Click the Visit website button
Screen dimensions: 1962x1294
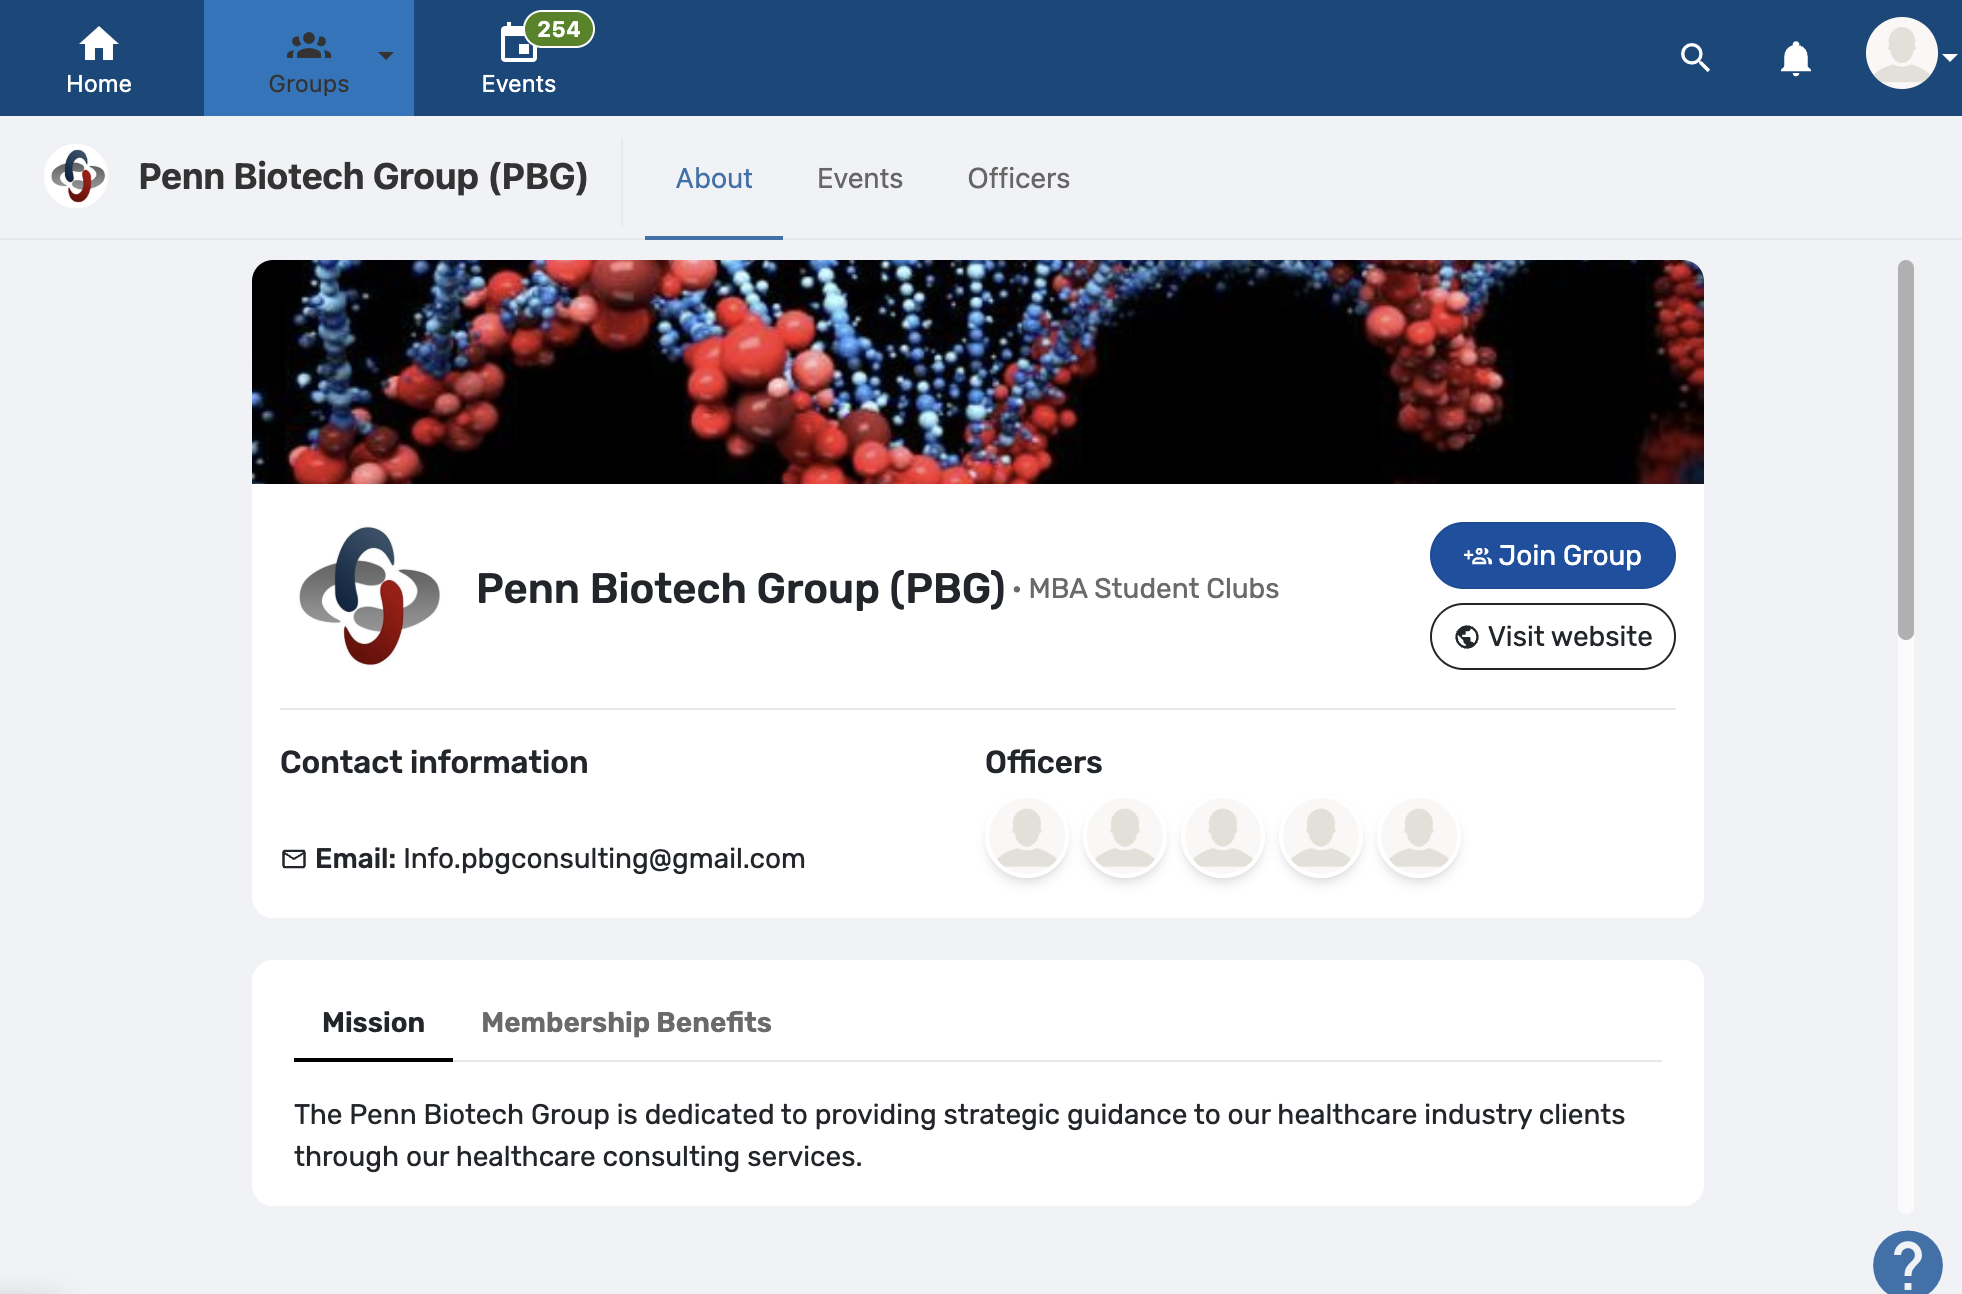pos(1552,636)
